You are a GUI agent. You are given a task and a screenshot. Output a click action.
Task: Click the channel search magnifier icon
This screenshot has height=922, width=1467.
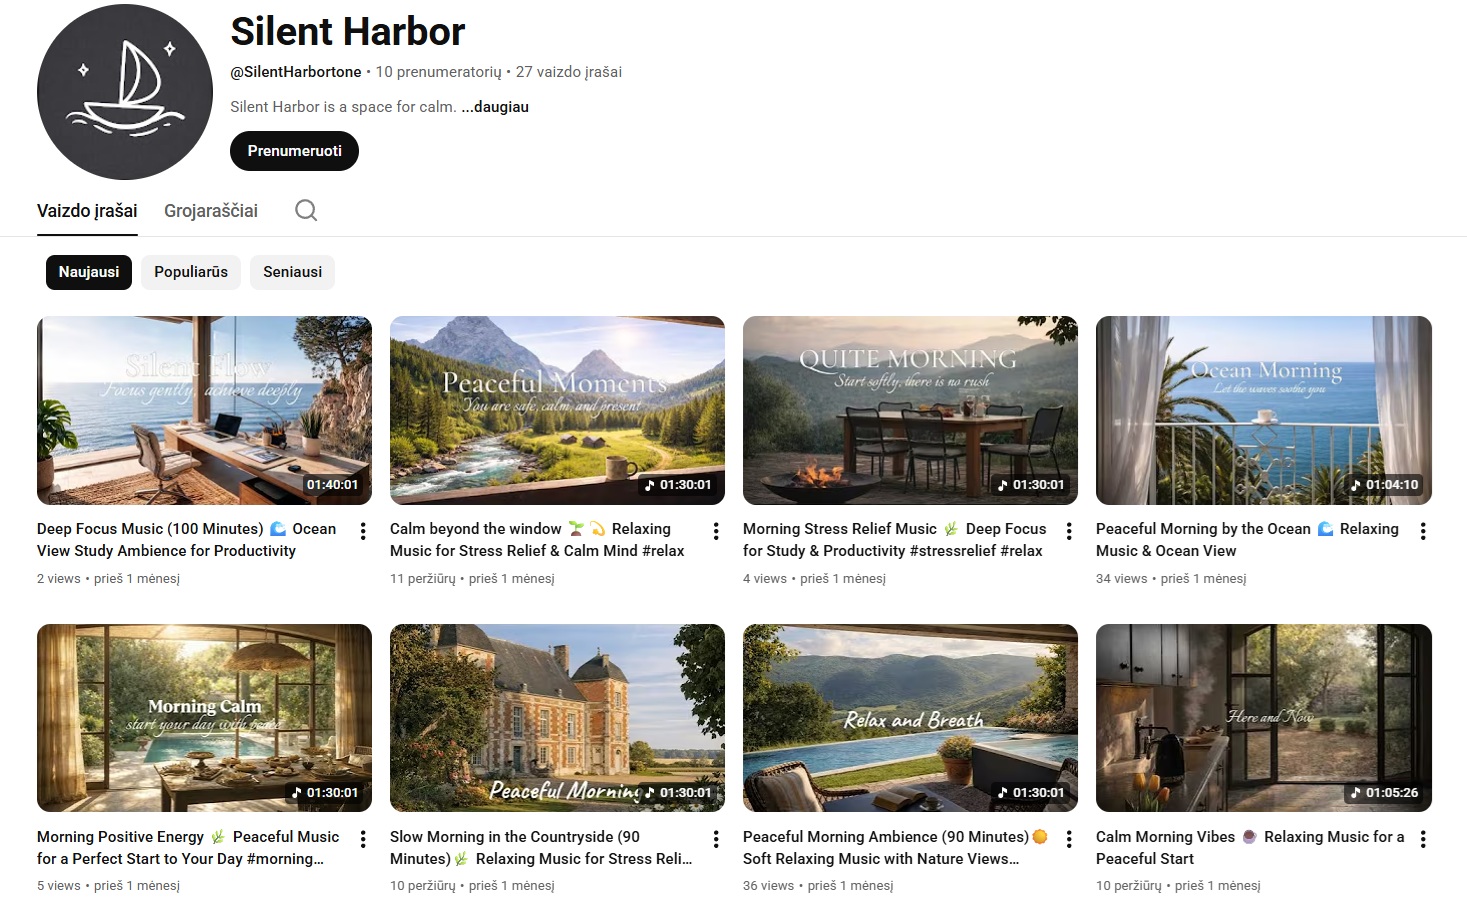(x=306, y=210)
